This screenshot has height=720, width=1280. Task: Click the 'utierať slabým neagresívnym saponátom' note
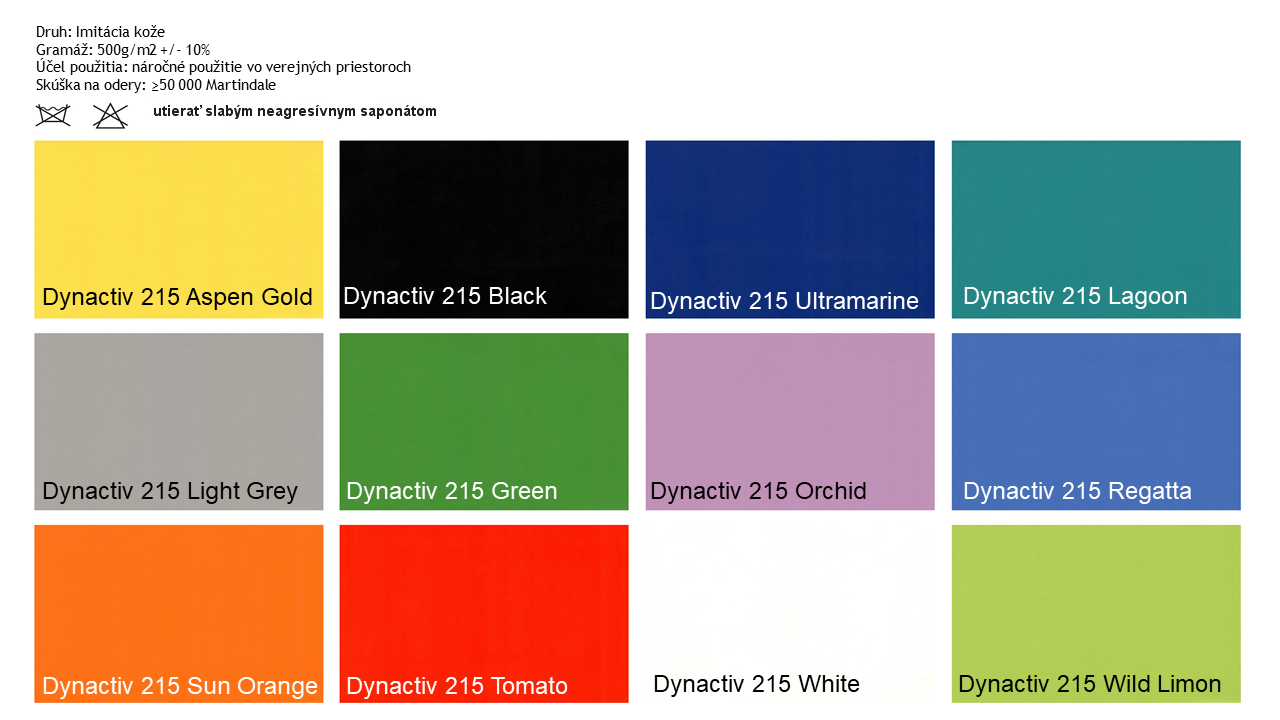point(295,111)
